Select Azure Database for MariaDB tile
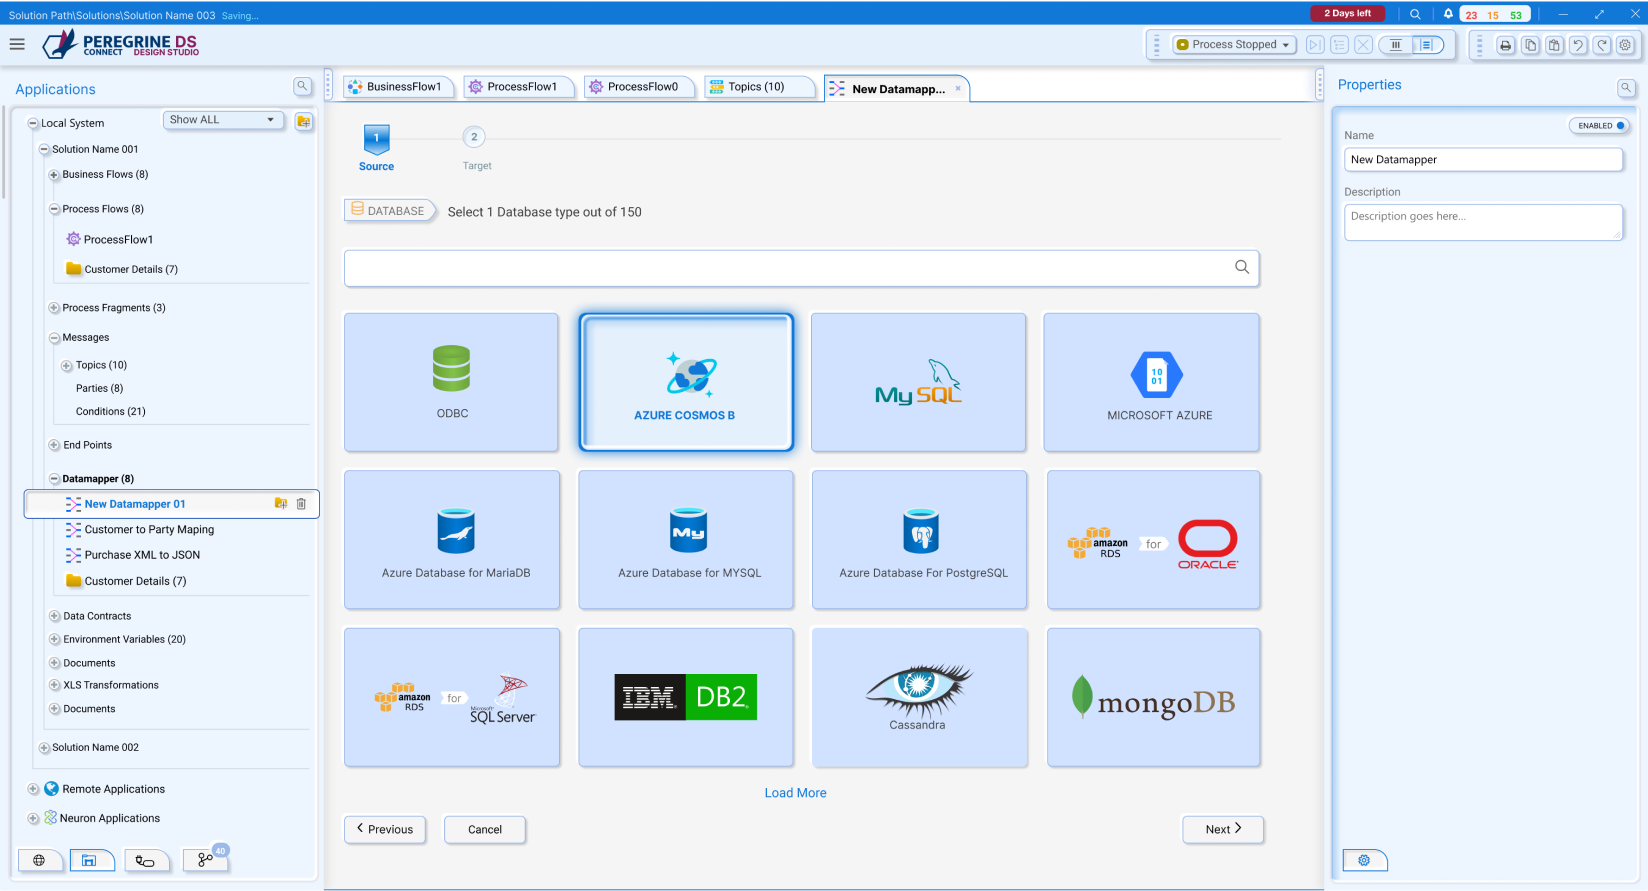 coord(452,539)
